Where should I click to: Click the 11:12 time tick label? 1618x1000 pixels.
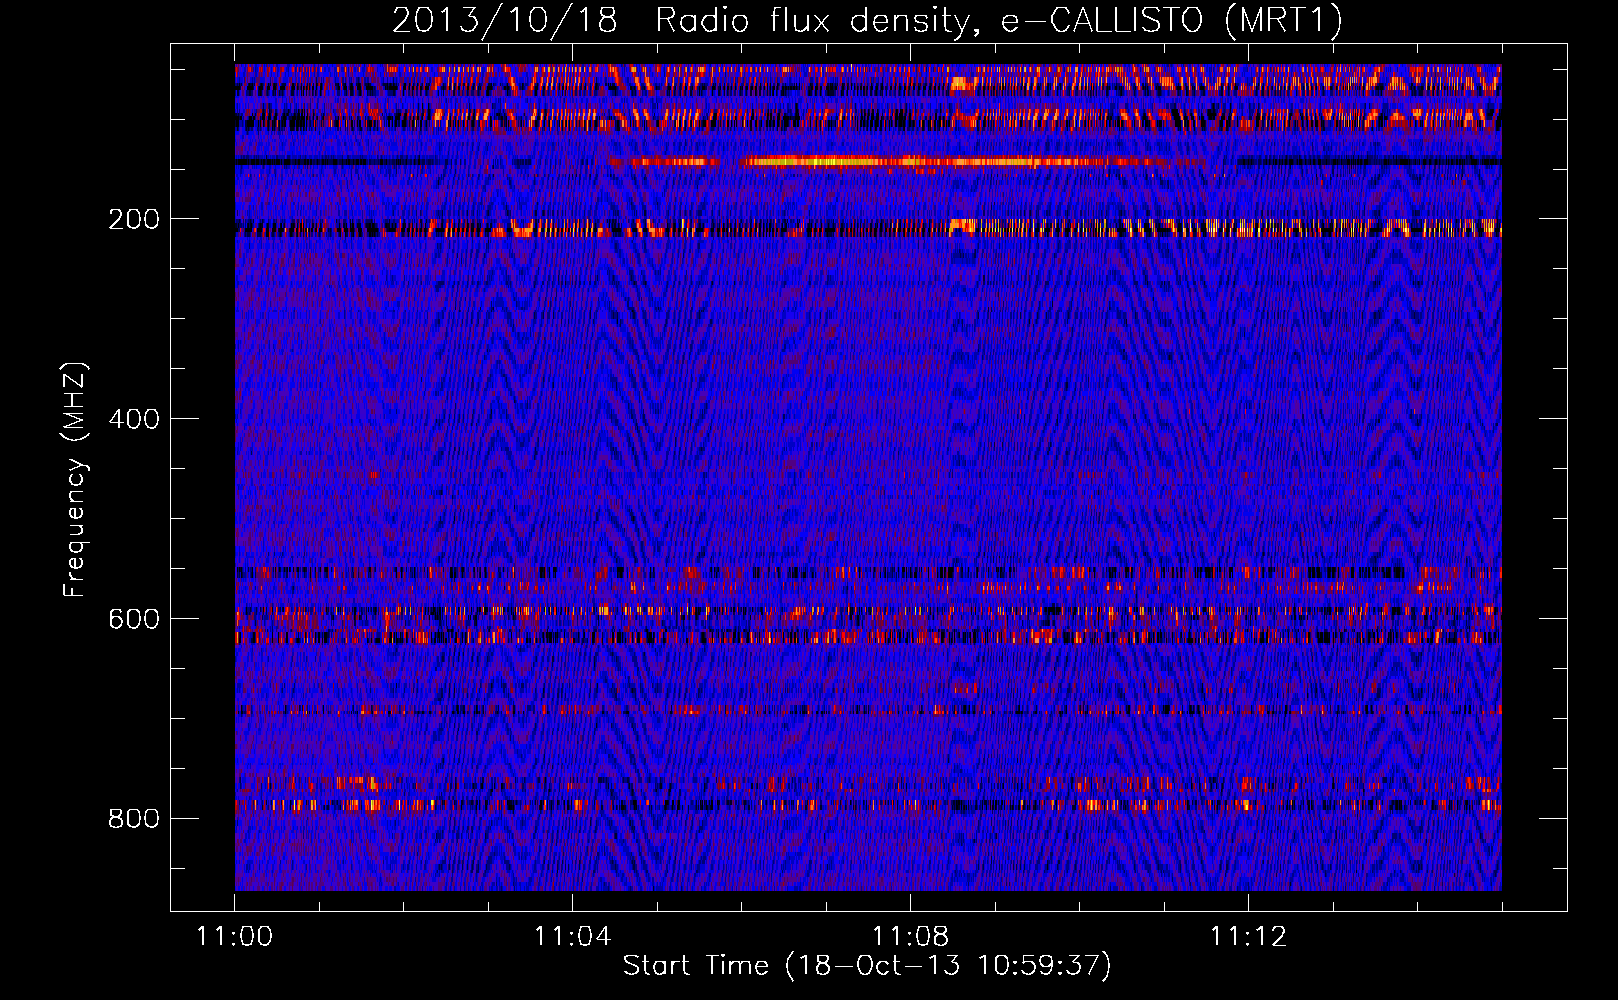point(1248,936)
